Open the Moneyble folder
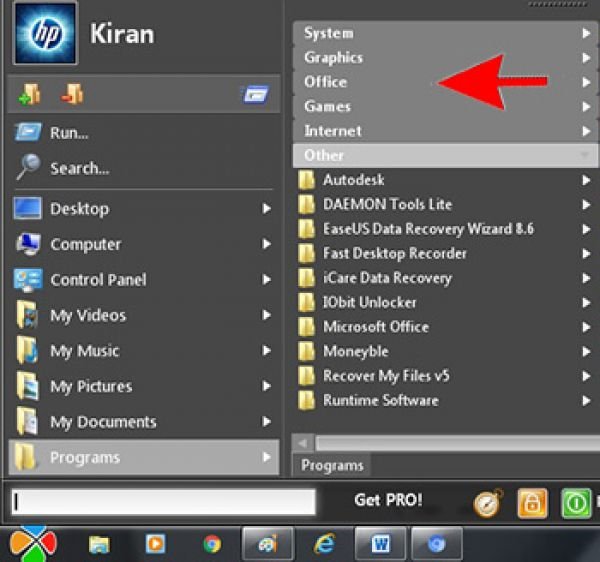This screenshot has width=600, height=562. (x=445, y=351)
